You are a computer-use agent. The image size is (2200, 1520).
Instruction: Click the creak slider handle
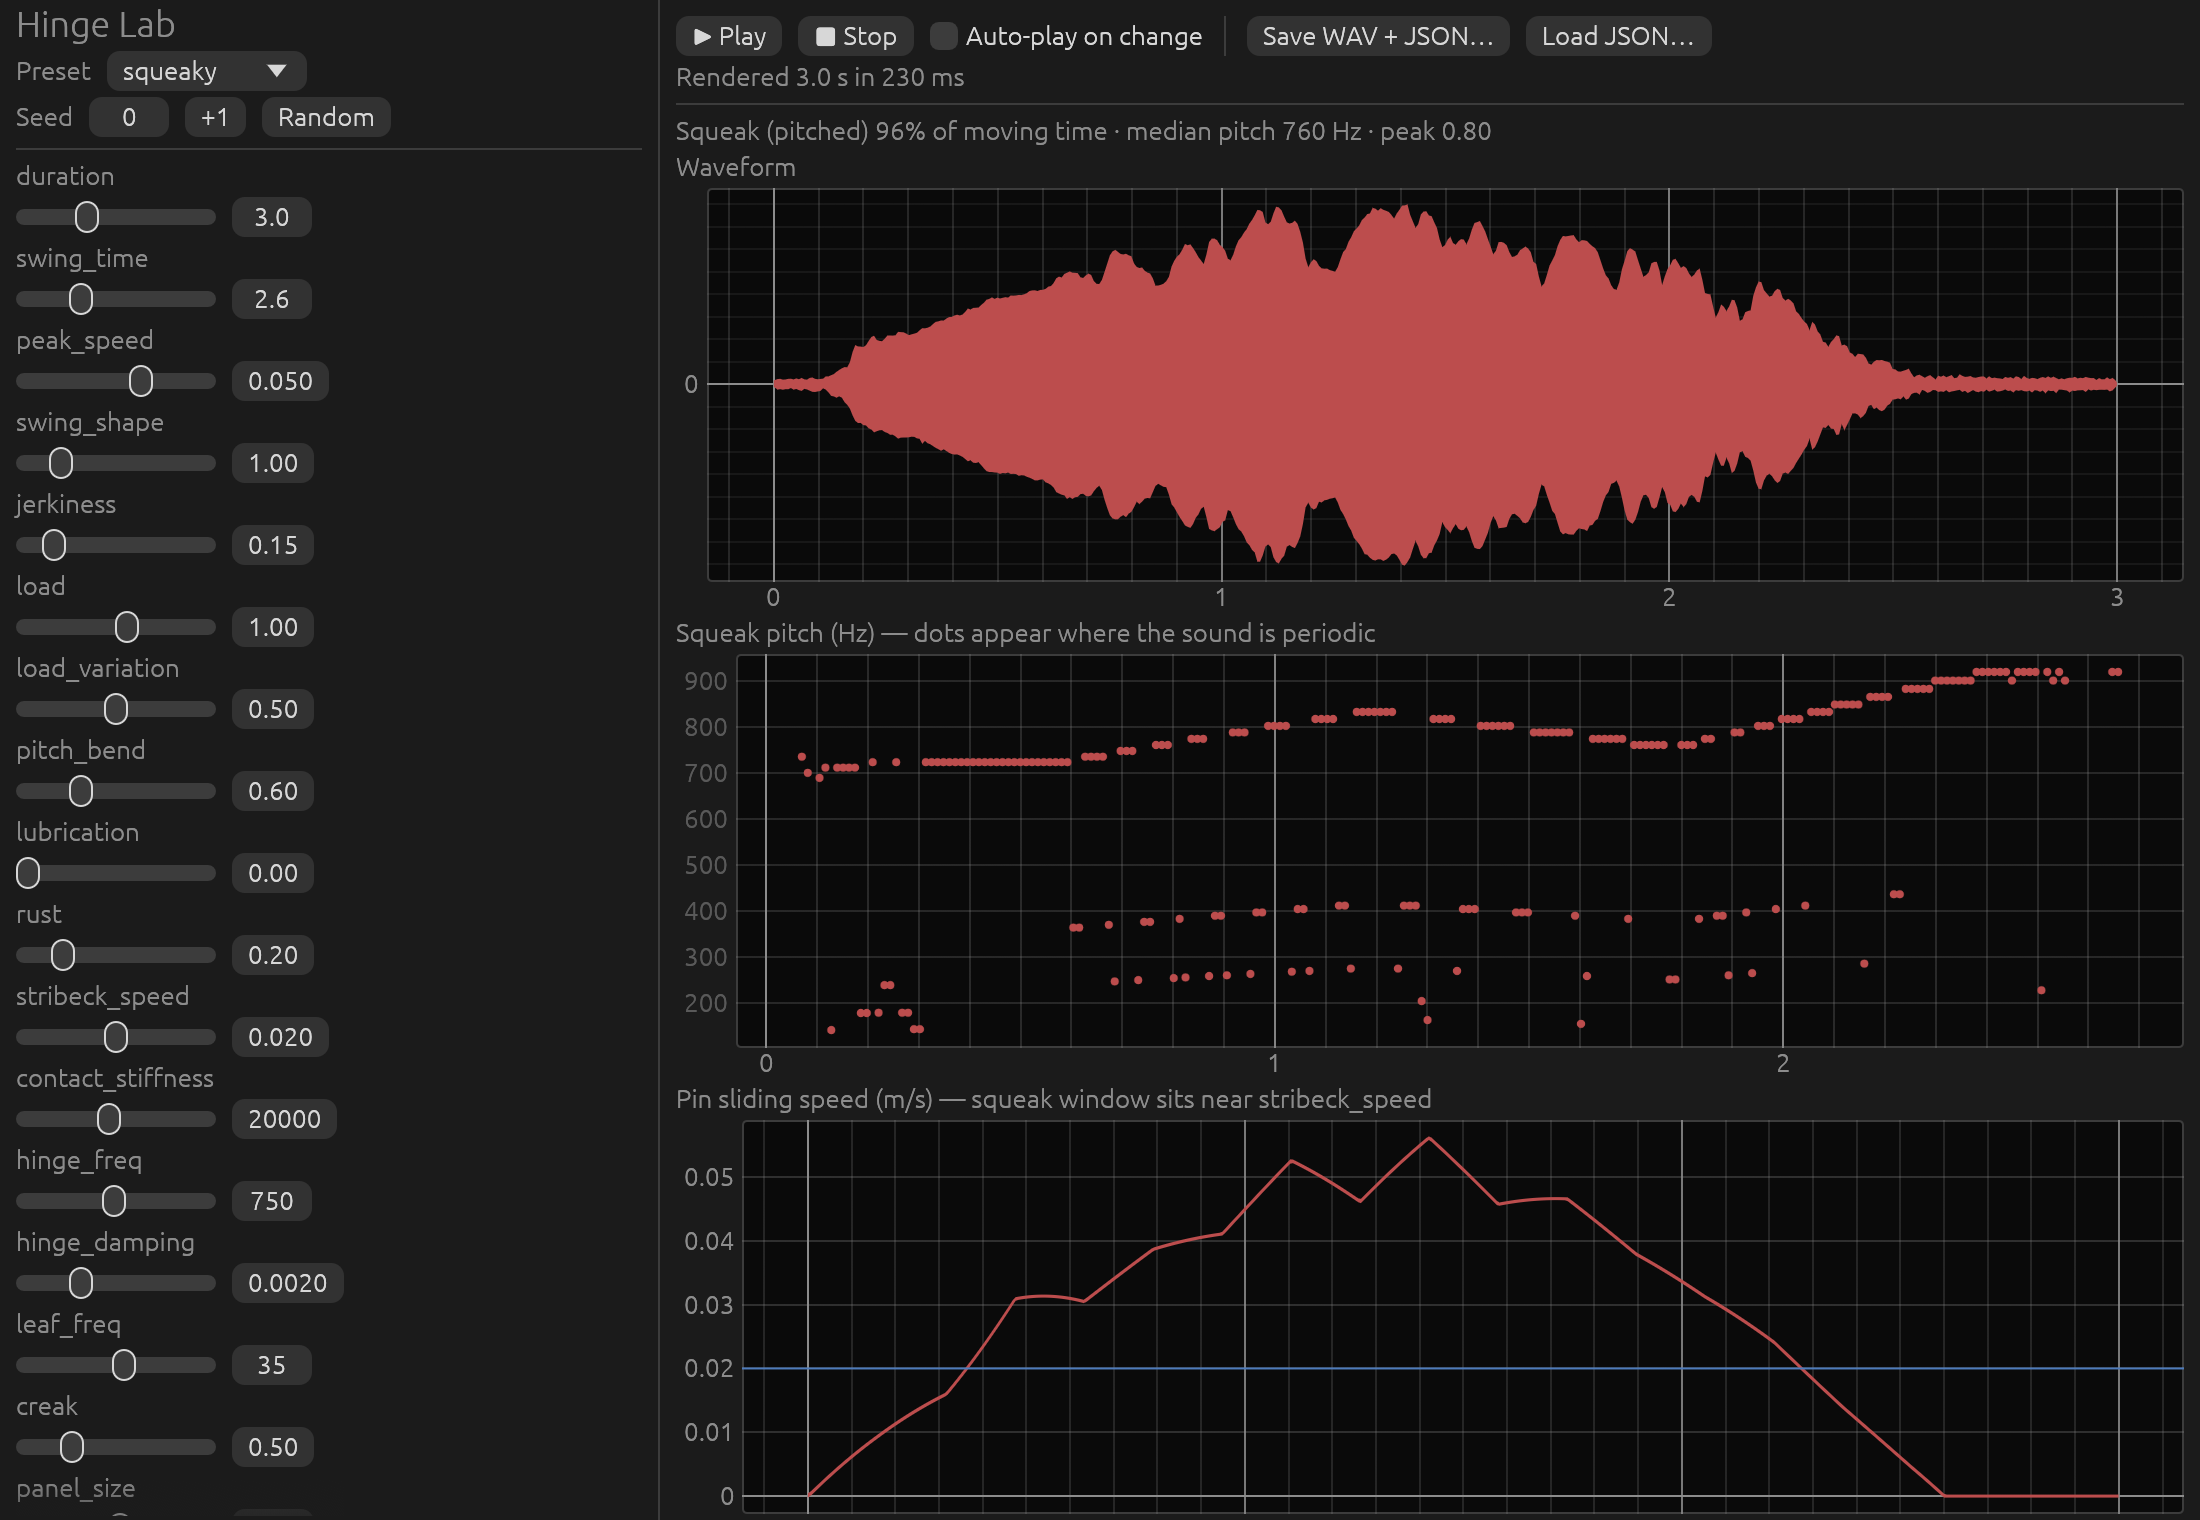[72, 1447]
